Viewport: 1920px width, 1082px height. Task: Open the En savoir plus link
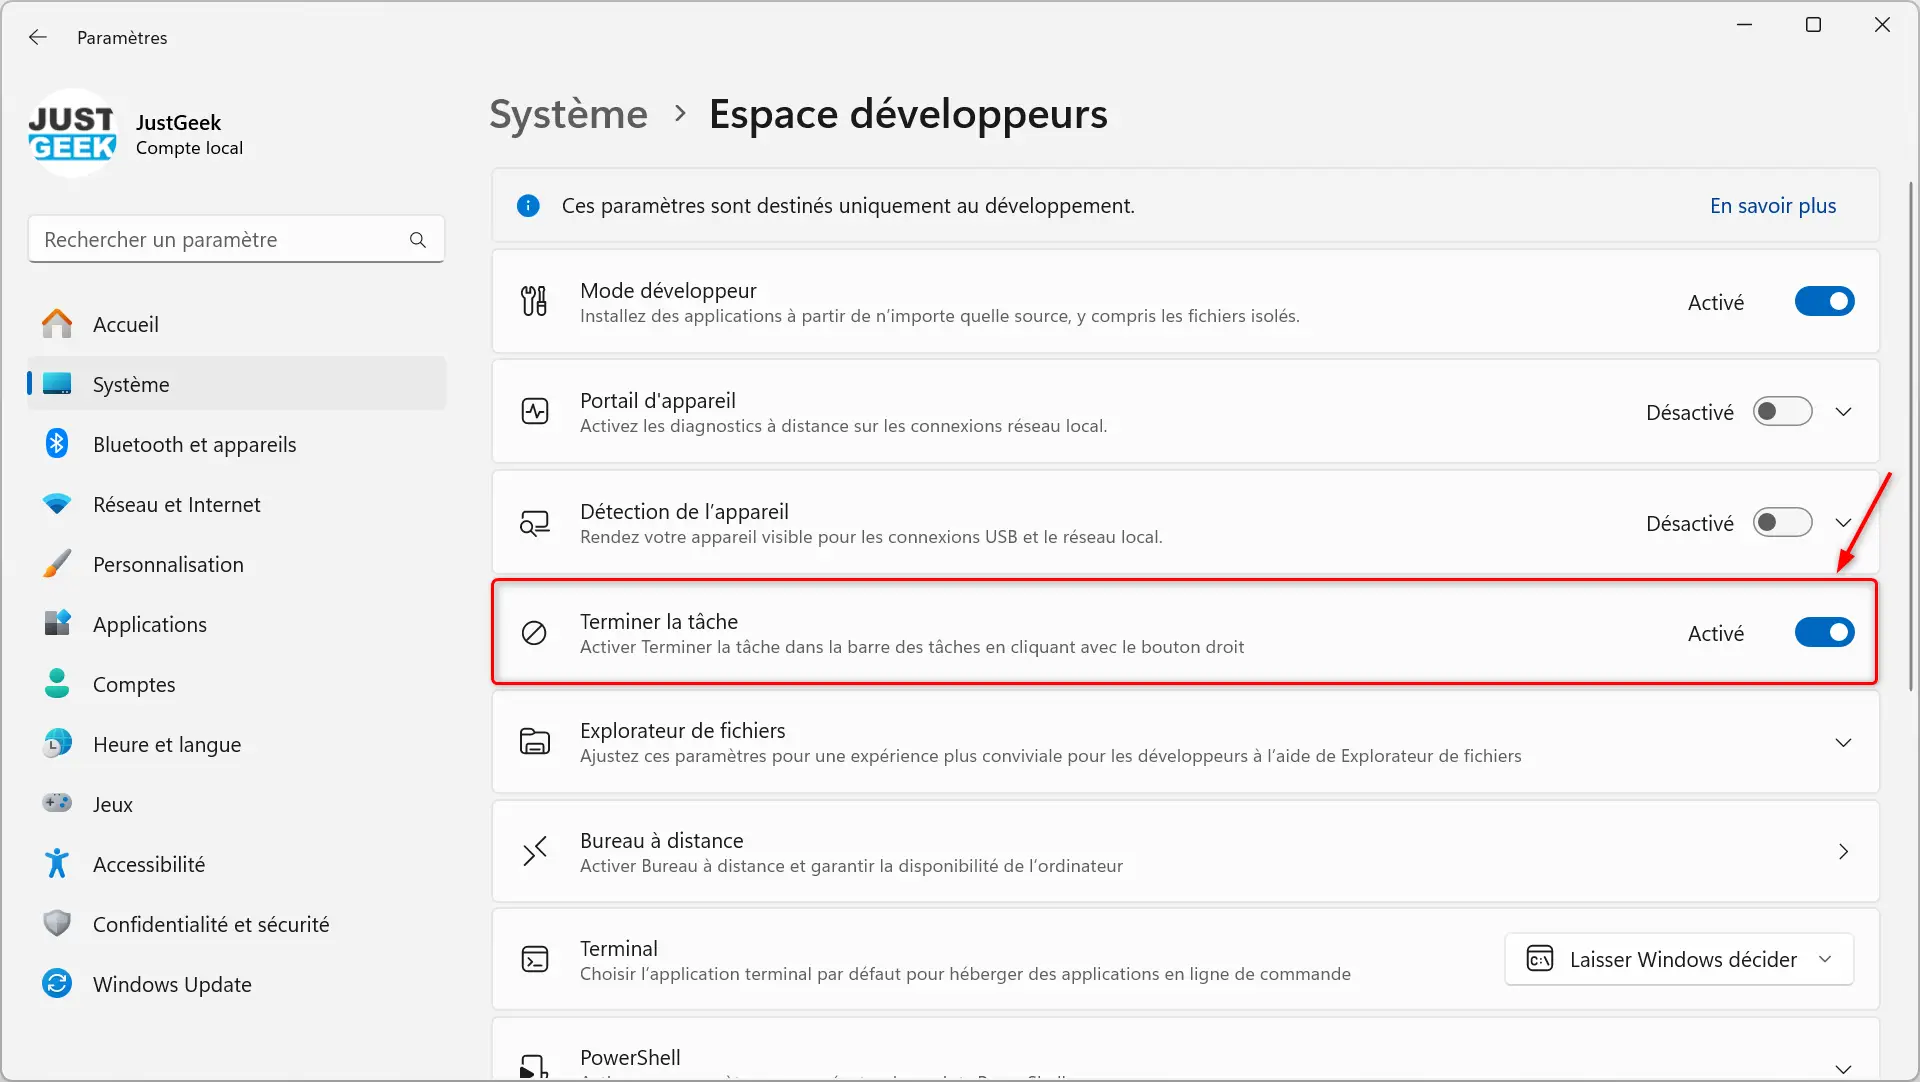[1773, 206]
